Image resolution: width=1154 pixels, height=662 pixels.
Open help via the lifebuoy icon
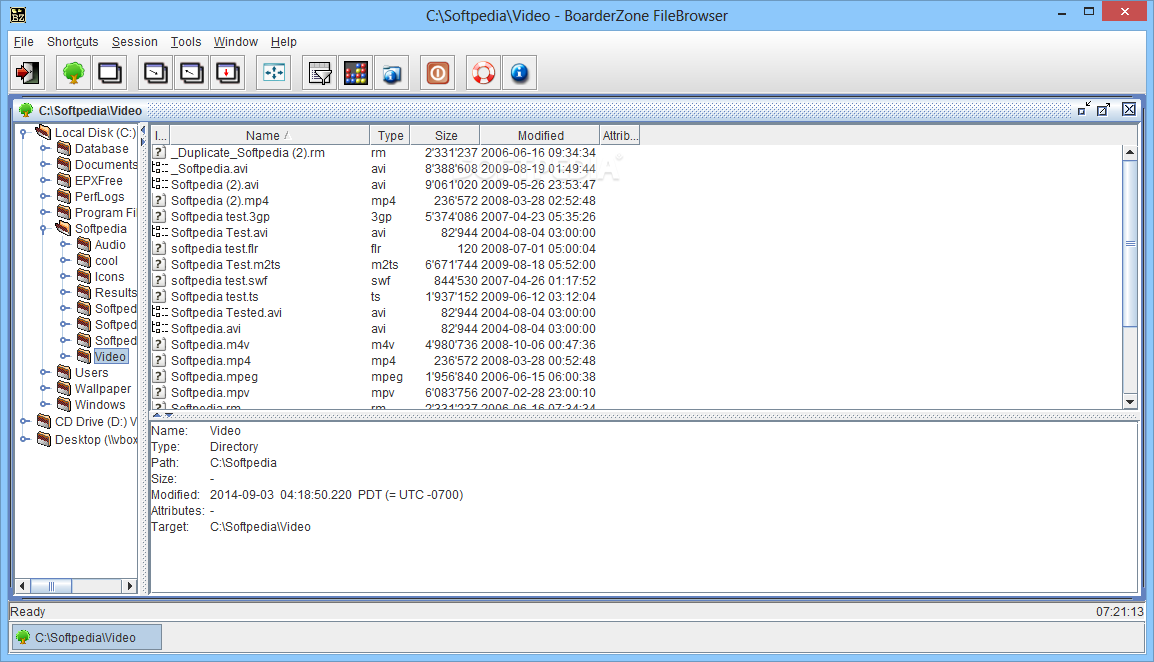[484, 73]
